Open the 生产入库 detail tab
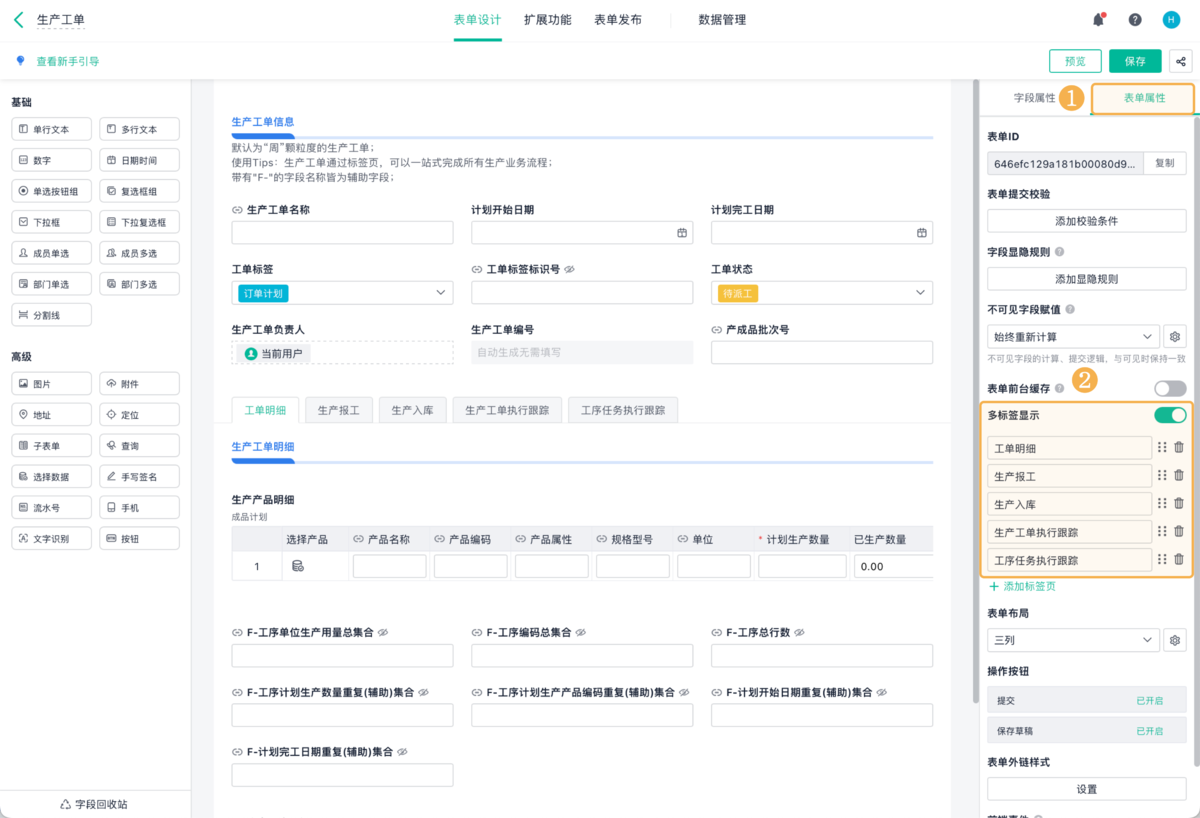 (x=412, y=409)
